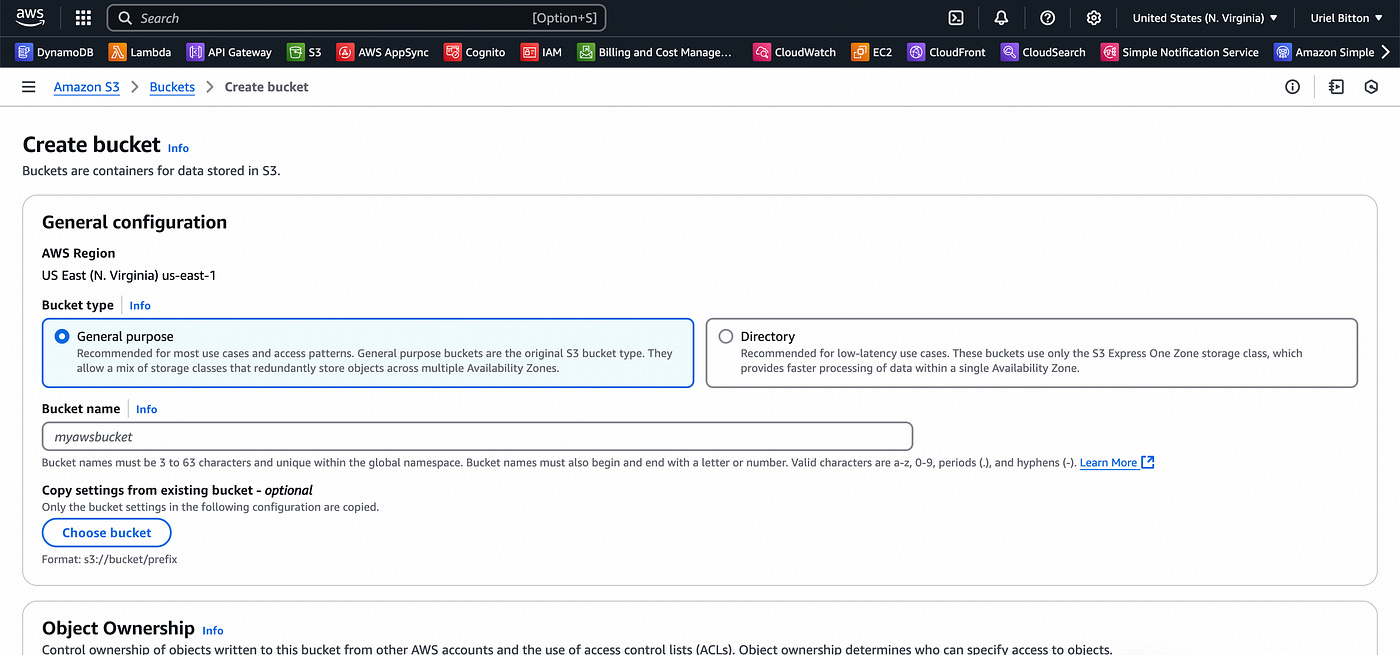Click the General configuration heading
1400x655 pixels.
(x=134, y=222)
